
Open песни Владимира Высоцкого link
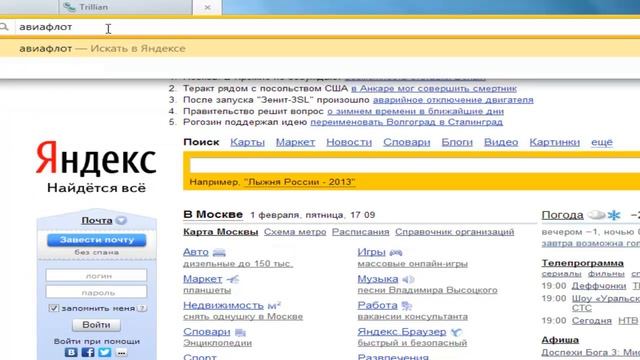pyautogui.click(x=427, y=290)
